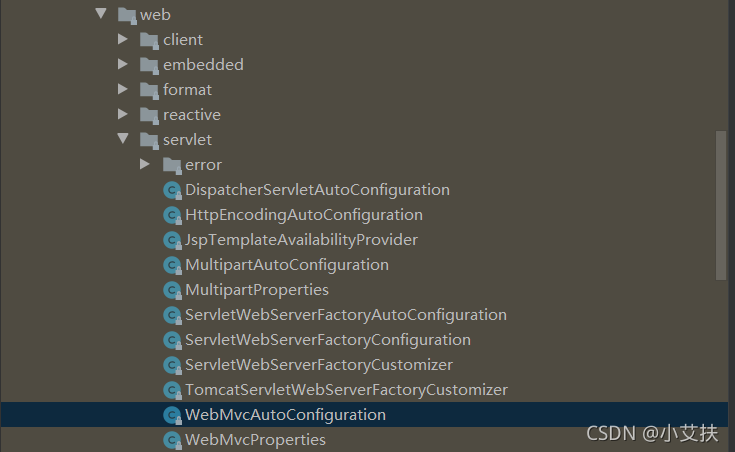This screenshot has width=735, height=452.
Task: Click WebMvcAutoConfiguration class icon
Action: 172,415
